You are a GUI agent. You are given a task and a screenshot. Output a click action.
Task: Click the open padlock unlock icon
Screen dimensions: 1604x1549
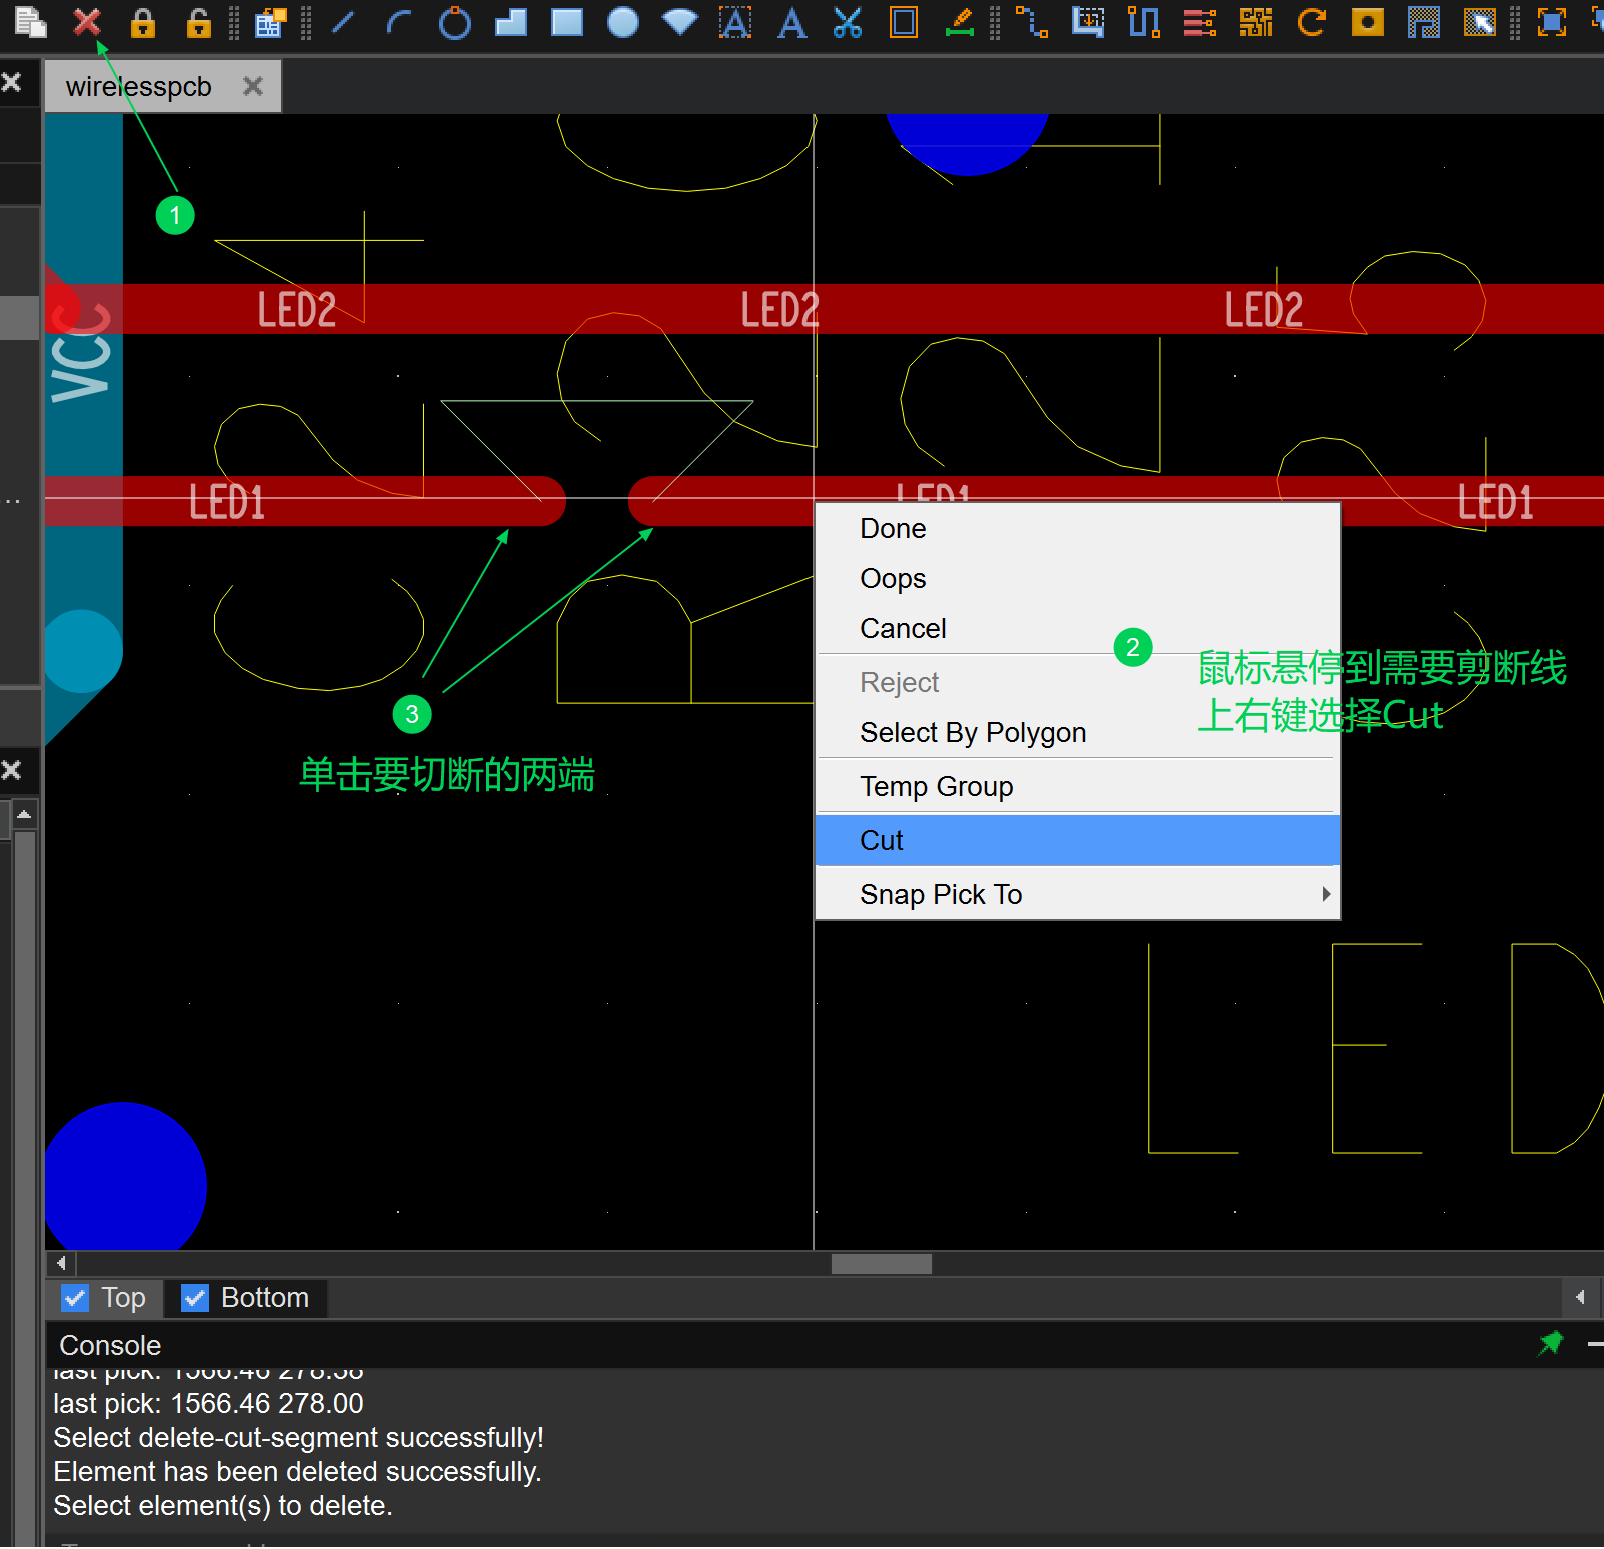199,22
